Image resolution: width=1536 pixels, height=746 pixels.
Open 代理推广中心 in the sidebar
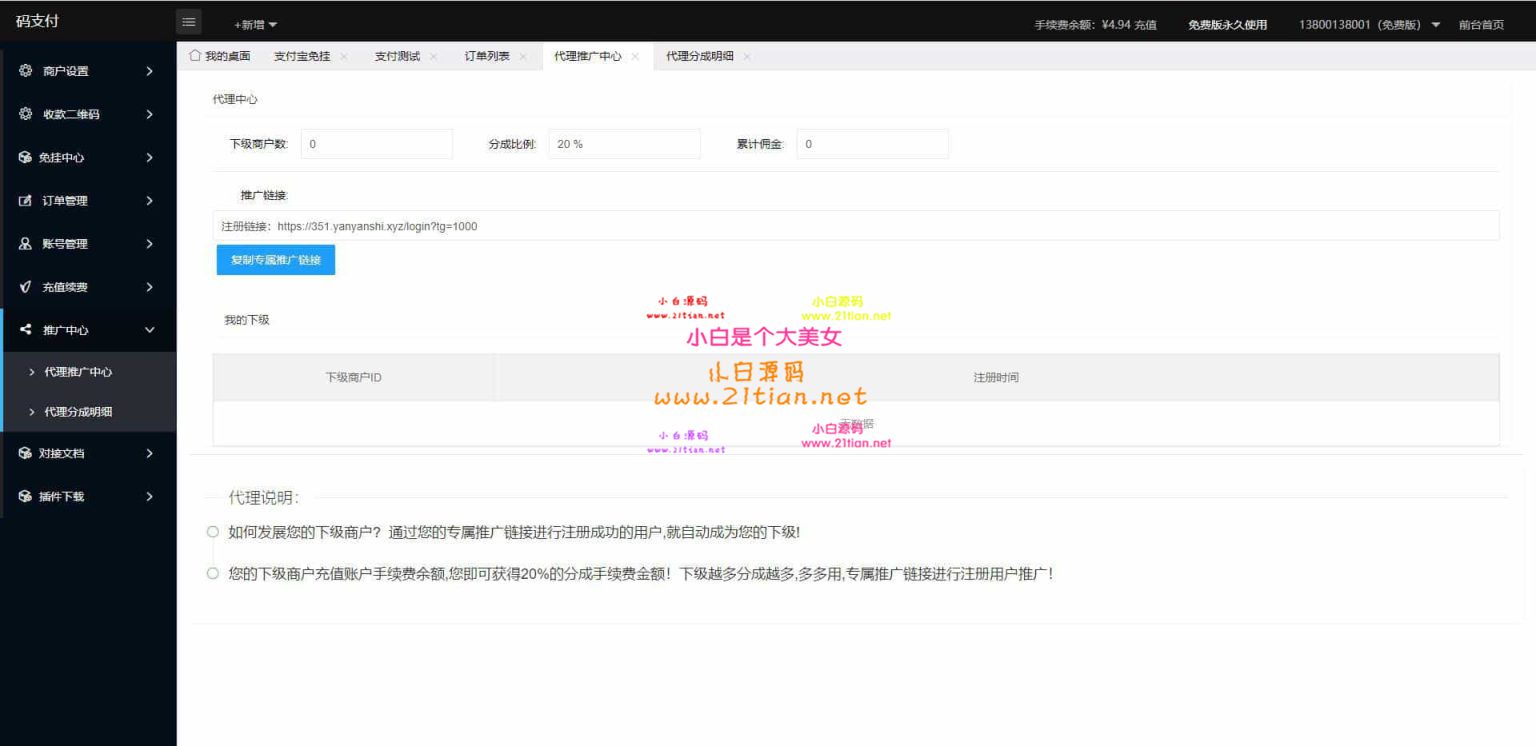(x=88, y=372)
